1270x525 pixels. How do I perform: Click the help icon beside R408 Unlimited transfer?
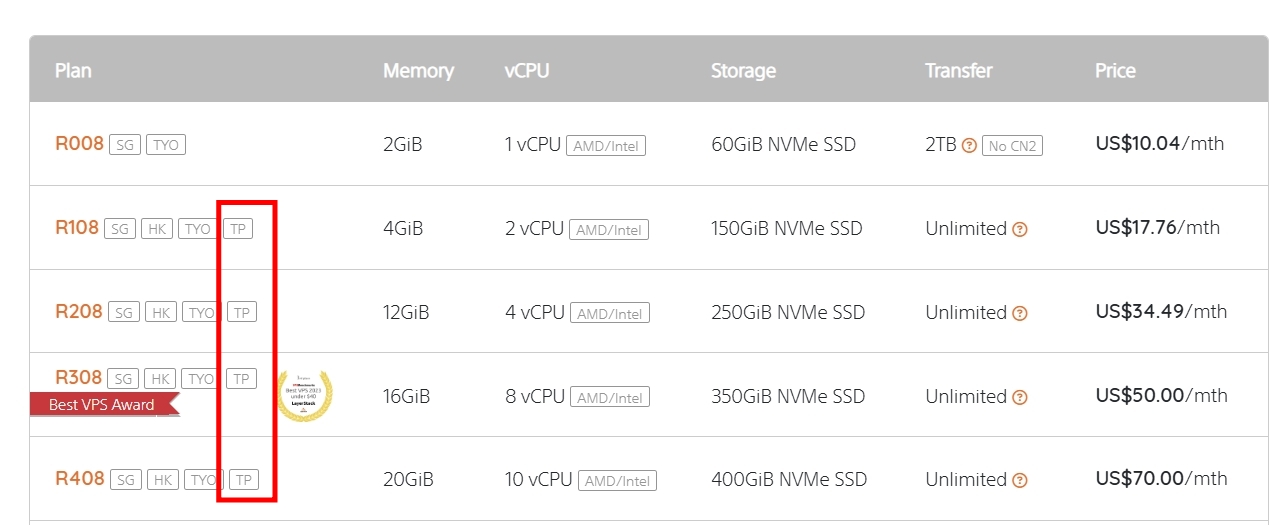(1020, 480)
